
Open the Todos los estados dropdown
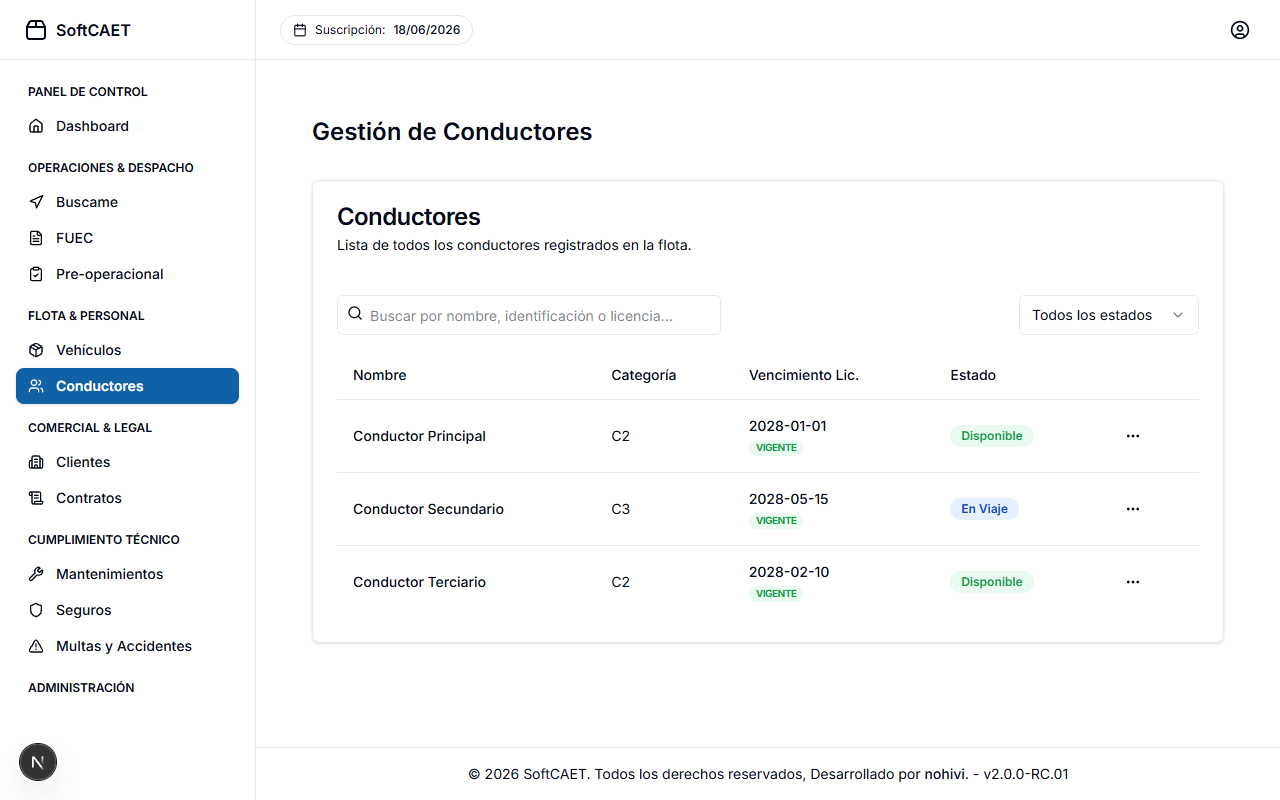coord(1109,315)
